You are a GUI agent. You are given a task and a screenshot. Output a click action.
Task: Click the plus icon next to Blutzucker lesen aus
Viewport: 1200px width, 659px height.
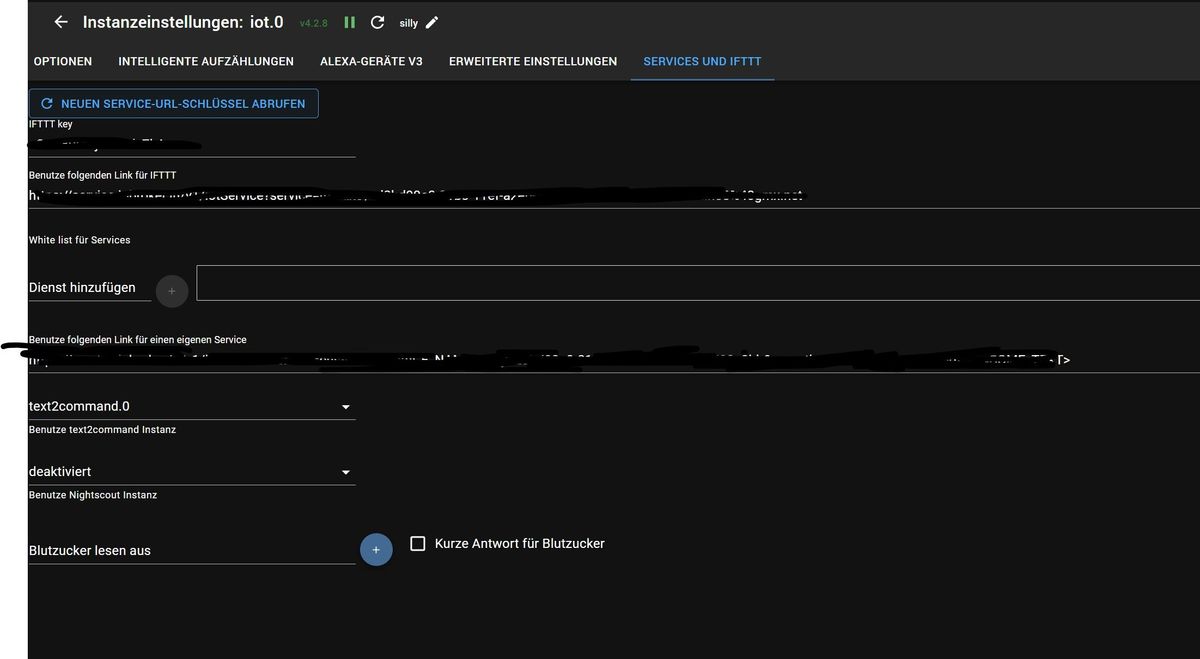[x=376, y=549]
